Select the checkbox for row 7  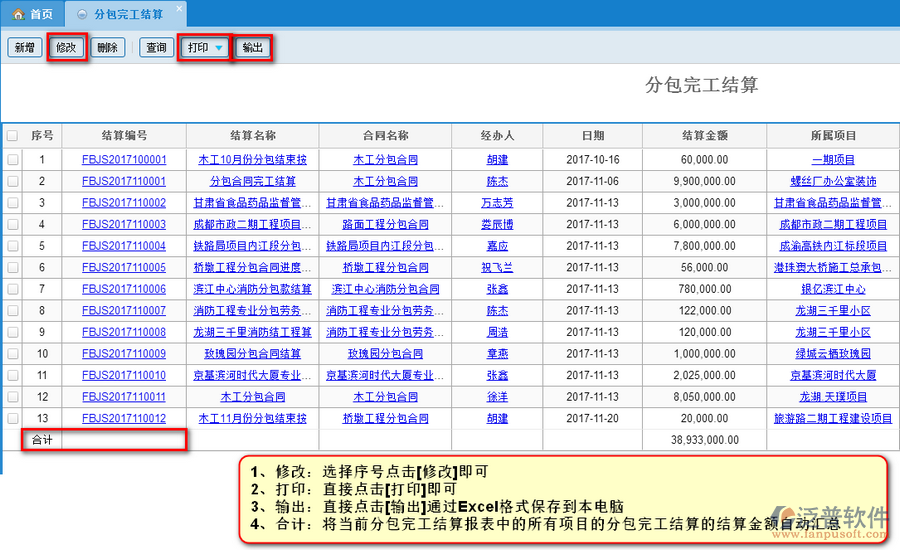pyautogui.click(x=12, y=289)
